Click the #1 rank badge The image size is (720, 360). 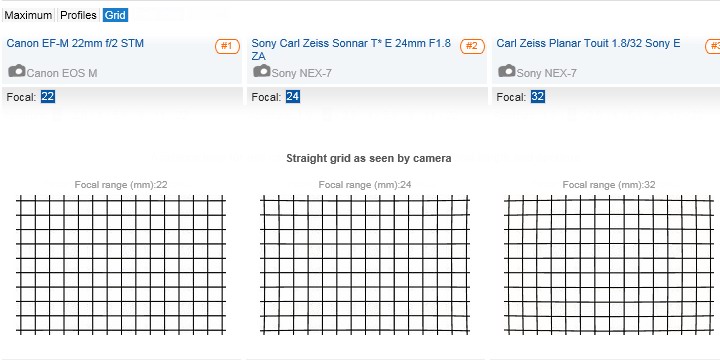pyautogui.click(x=227, y=46)
